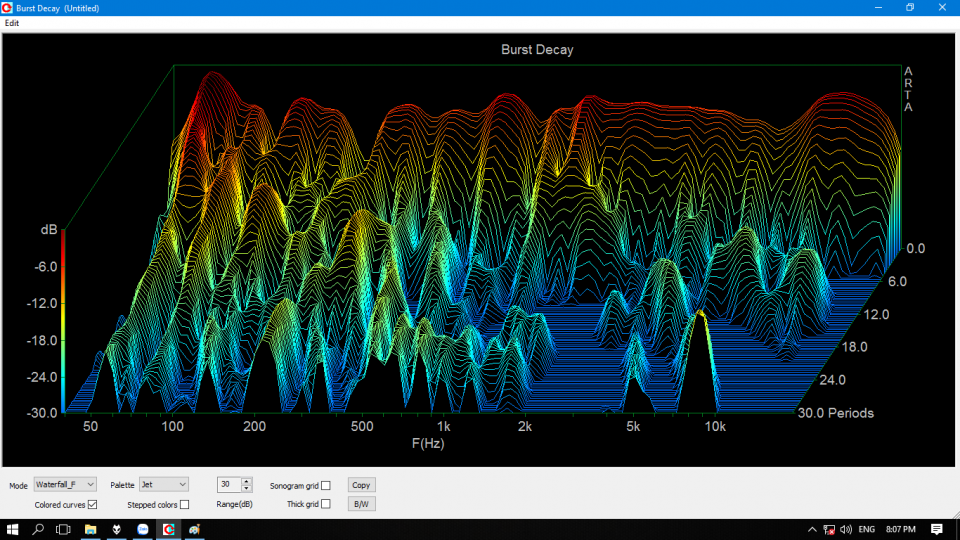Increase Range(dB) with the up arrow

[247, 481]
